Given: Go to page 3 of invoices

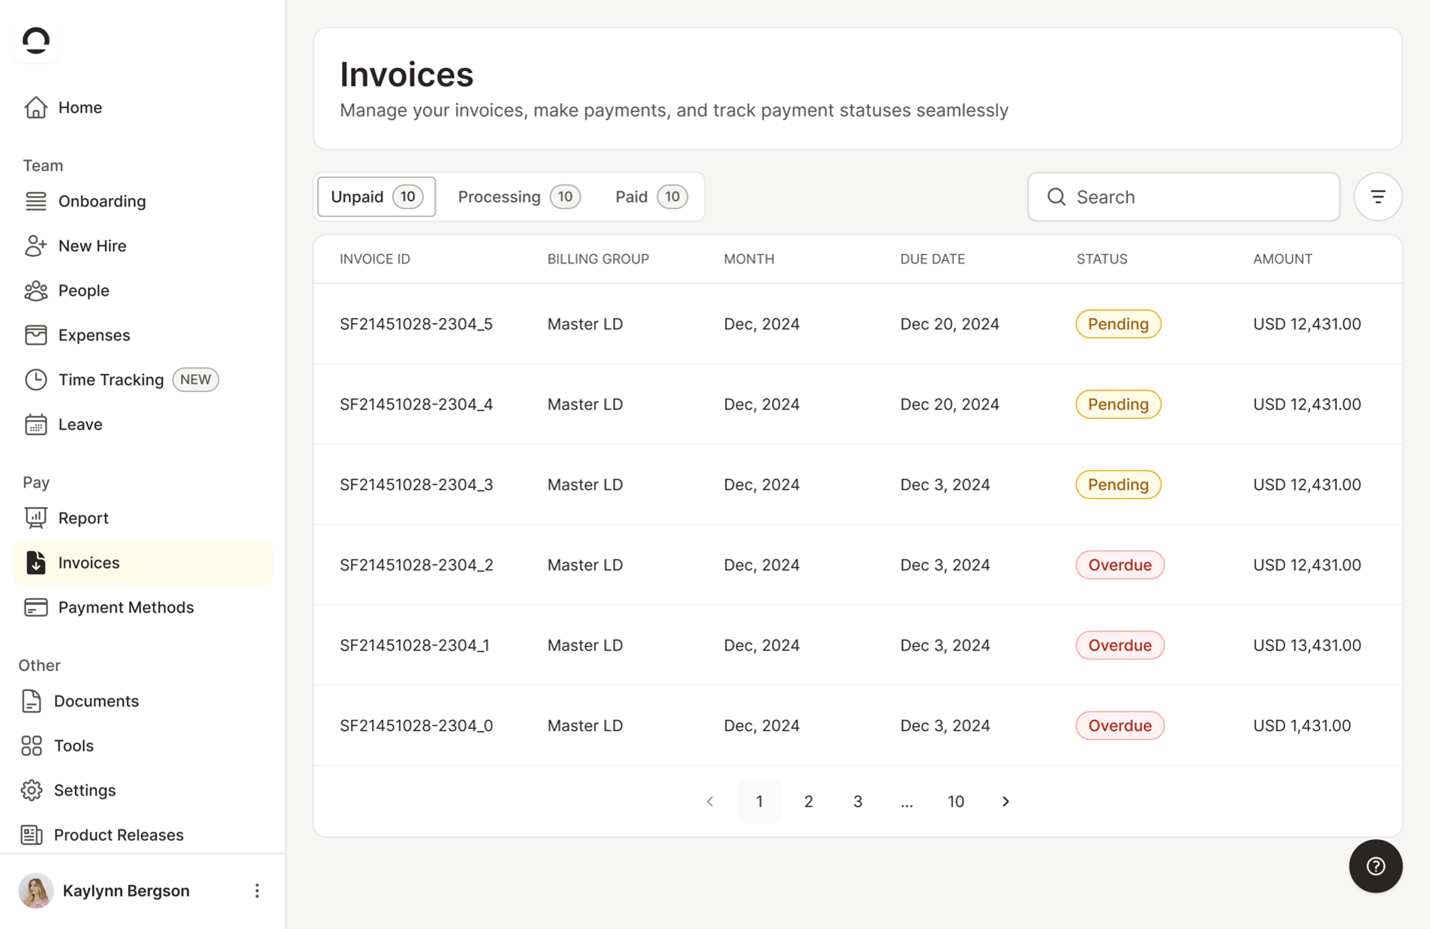Looking at the screenshot, I should (x=857, y=802).
